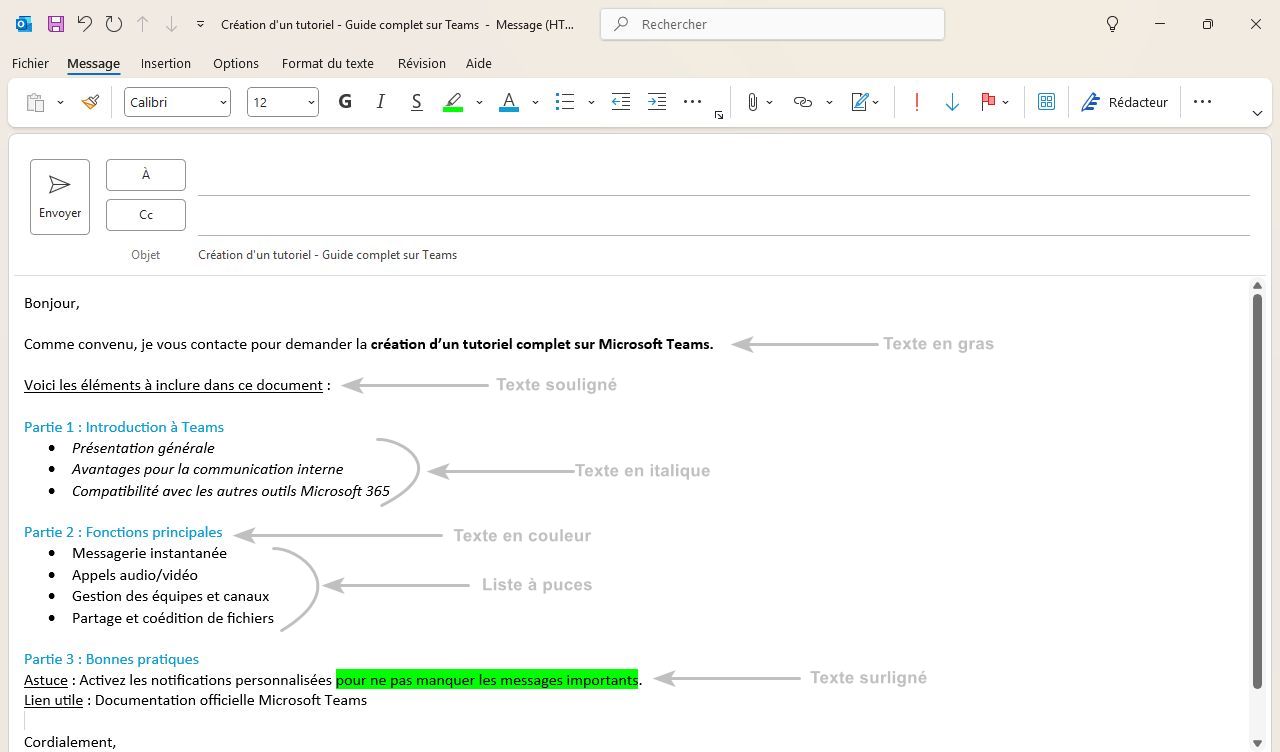Viewport: 1280px width, 752px height.
Task: Show more ribbon commands ellipsis
Action: pos(1203,101)
